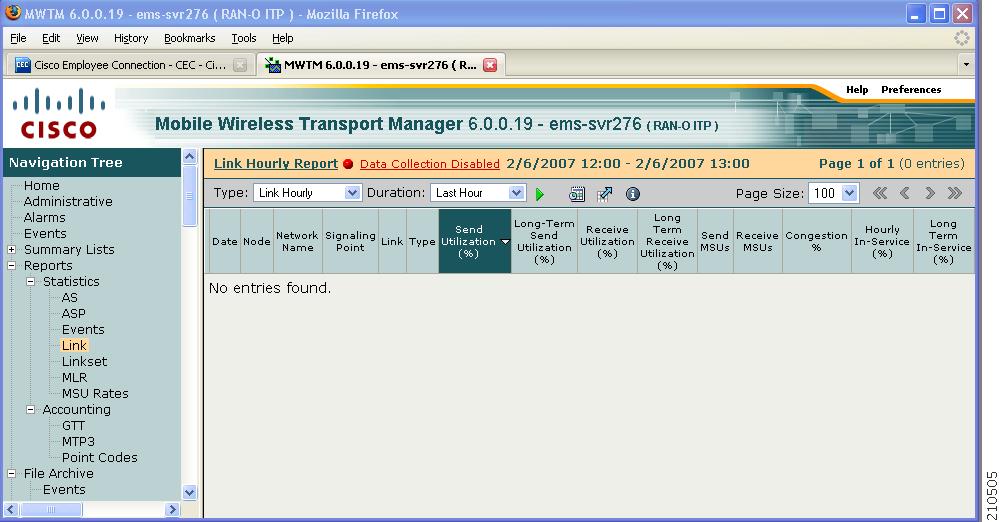
Task: Select Events under the navigation tree root
Action: 45,233
